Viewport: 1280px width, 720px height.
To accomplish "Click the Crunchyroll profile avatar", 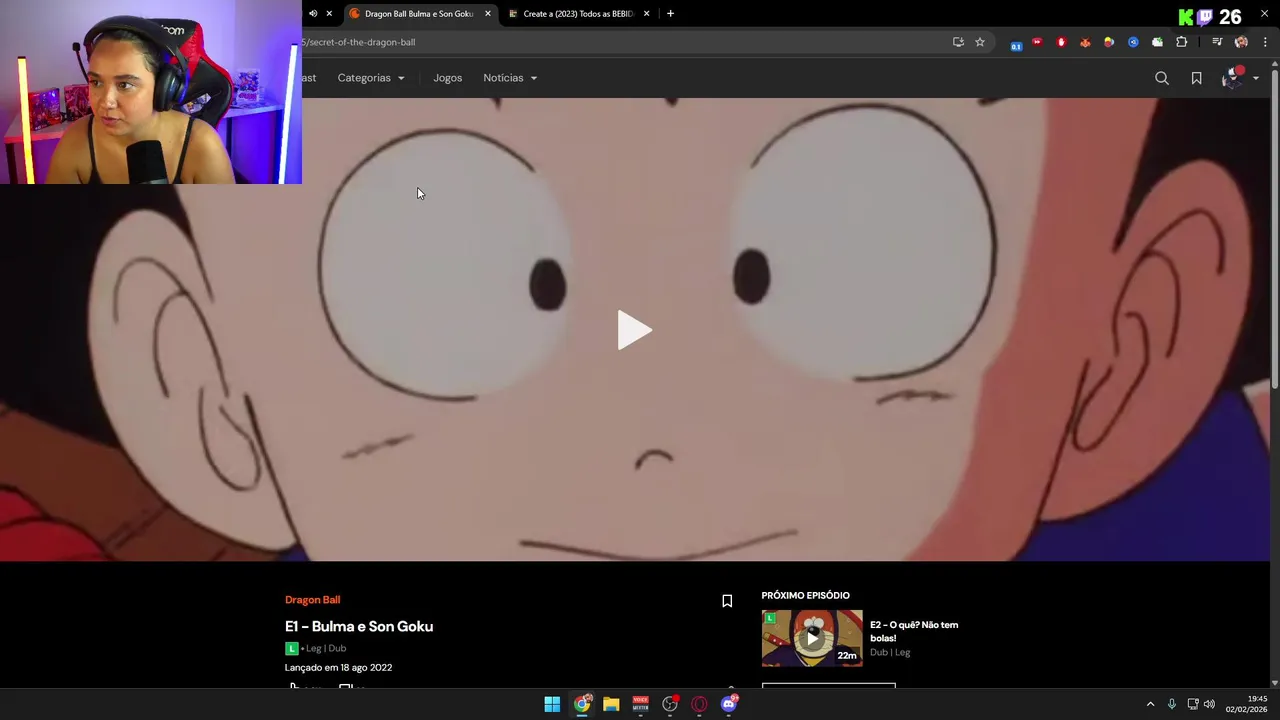I will [1232, 78].
